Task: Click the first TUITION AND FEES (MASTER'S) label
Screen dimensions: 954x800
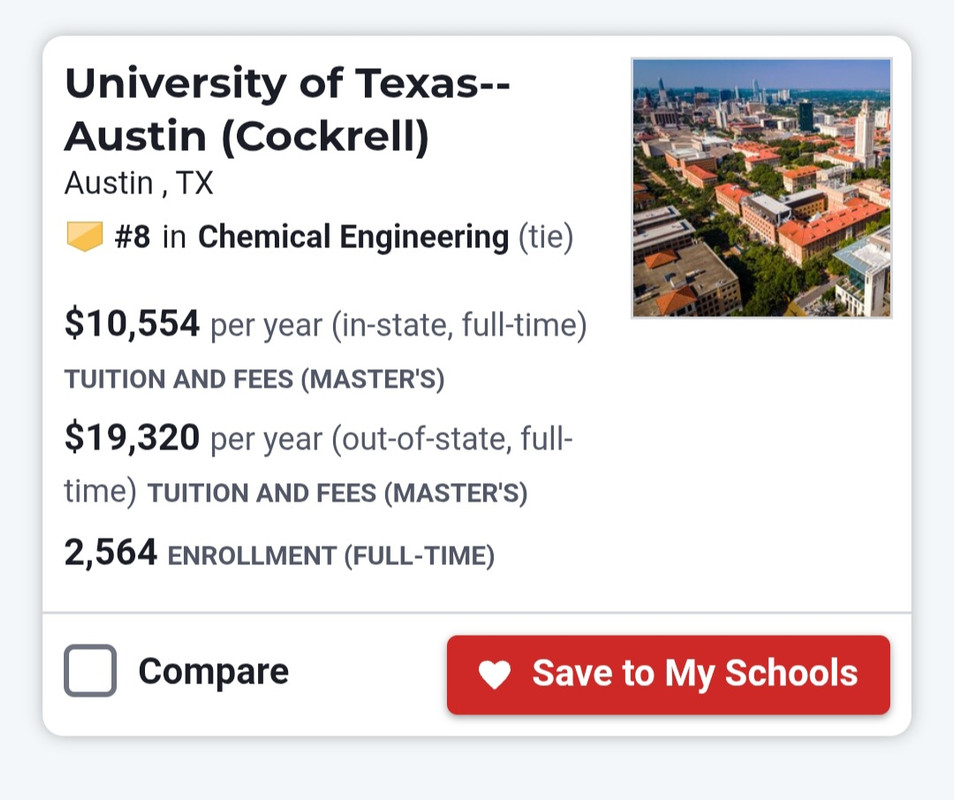Action: click(x=254, y=380)
